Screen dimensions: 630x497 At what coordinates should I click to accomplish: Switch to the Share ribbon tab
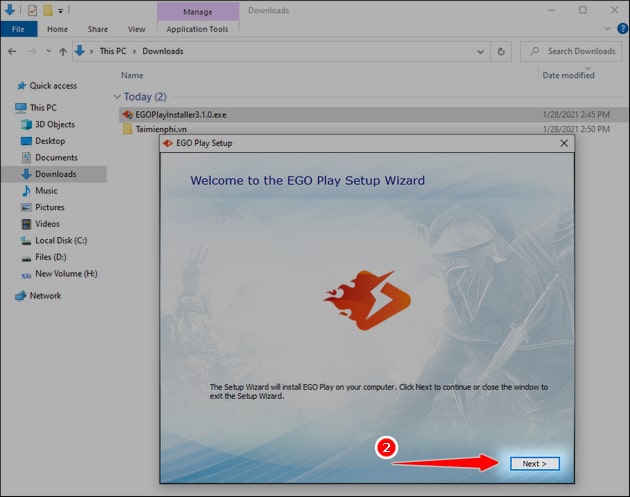98,29
